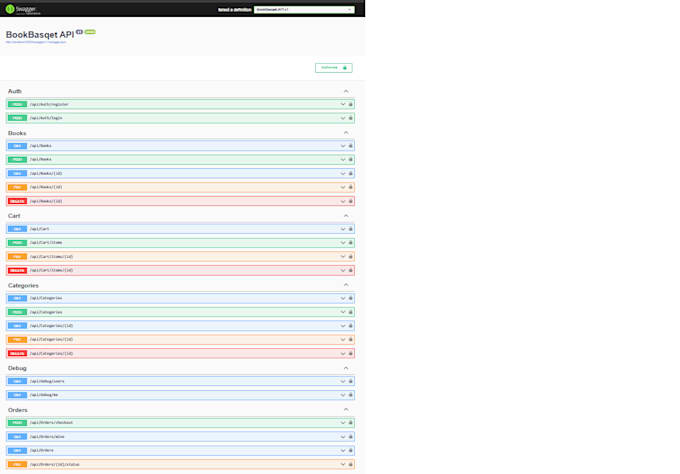Click lock icon on POST Auth login row
The image size is (680, 474).
point(350,118)
